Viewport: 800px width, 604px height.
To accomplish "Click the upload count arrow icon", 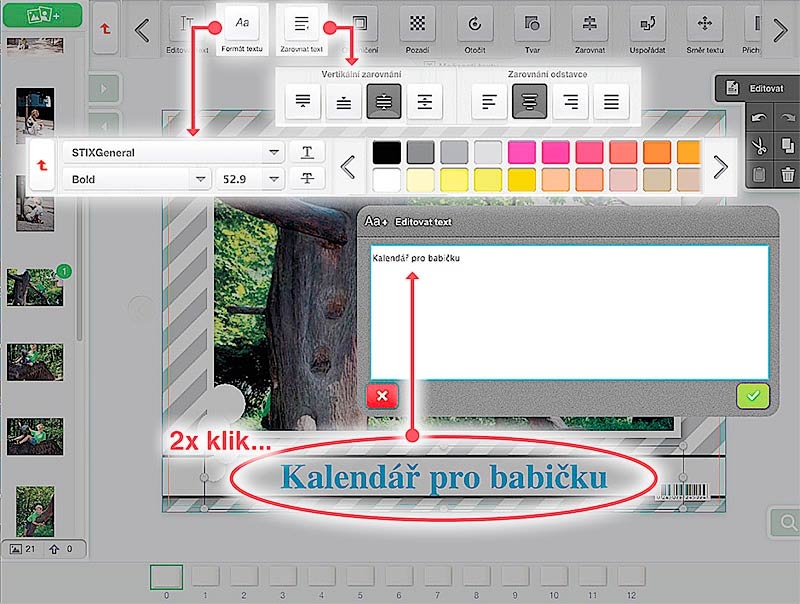I will coord(54,549).
